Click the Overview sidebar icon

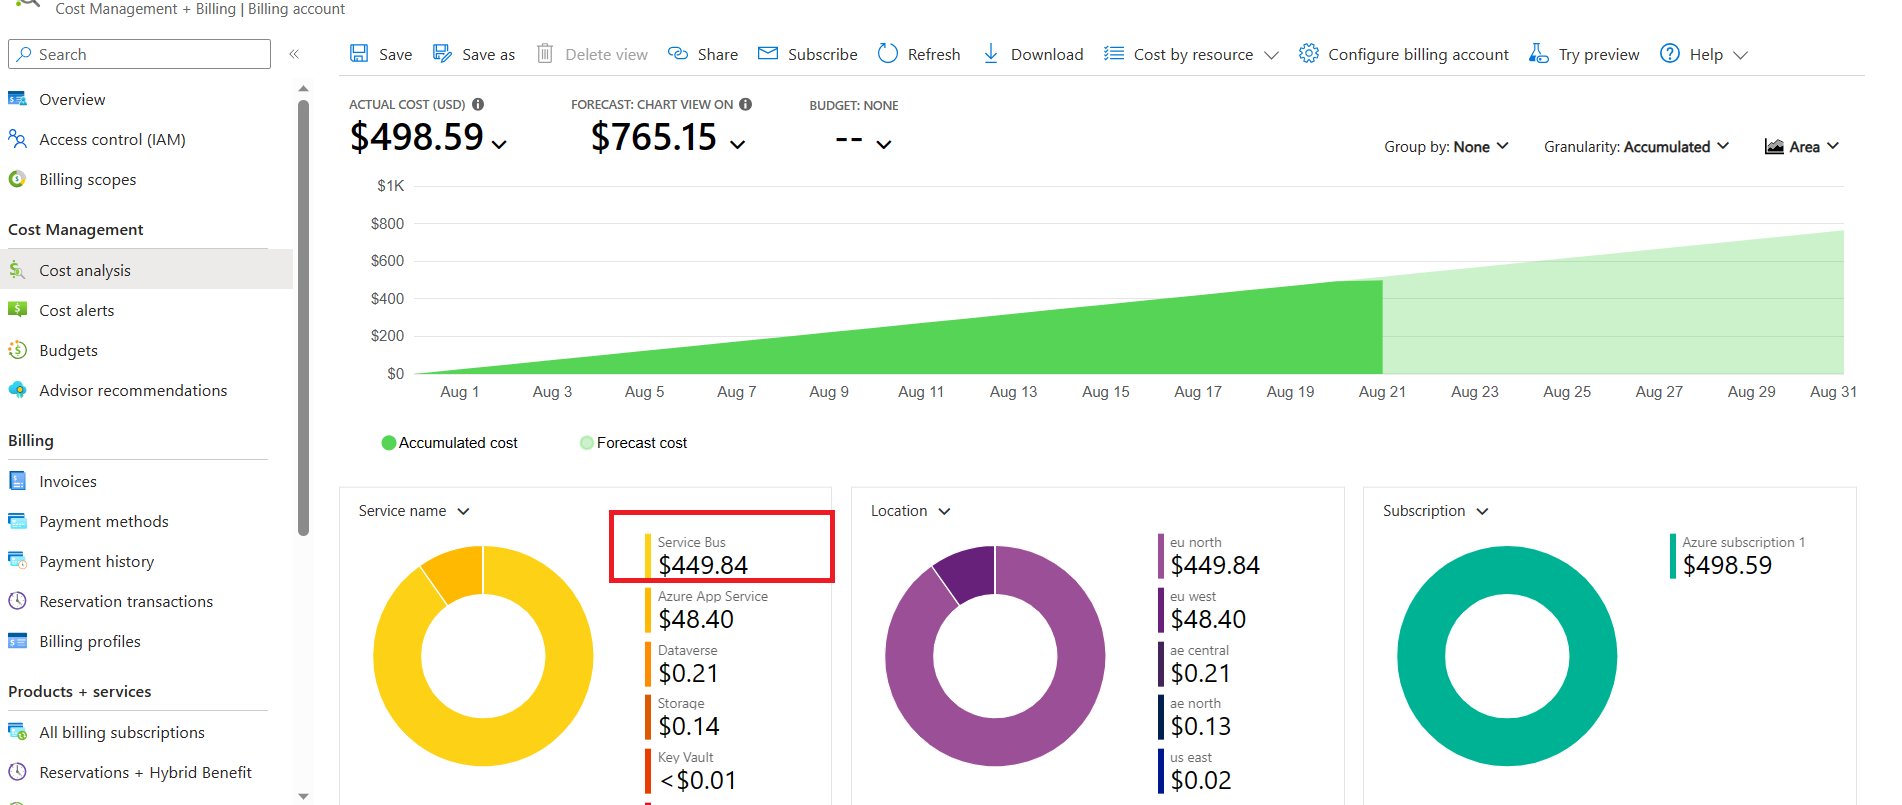coord(17,99)
